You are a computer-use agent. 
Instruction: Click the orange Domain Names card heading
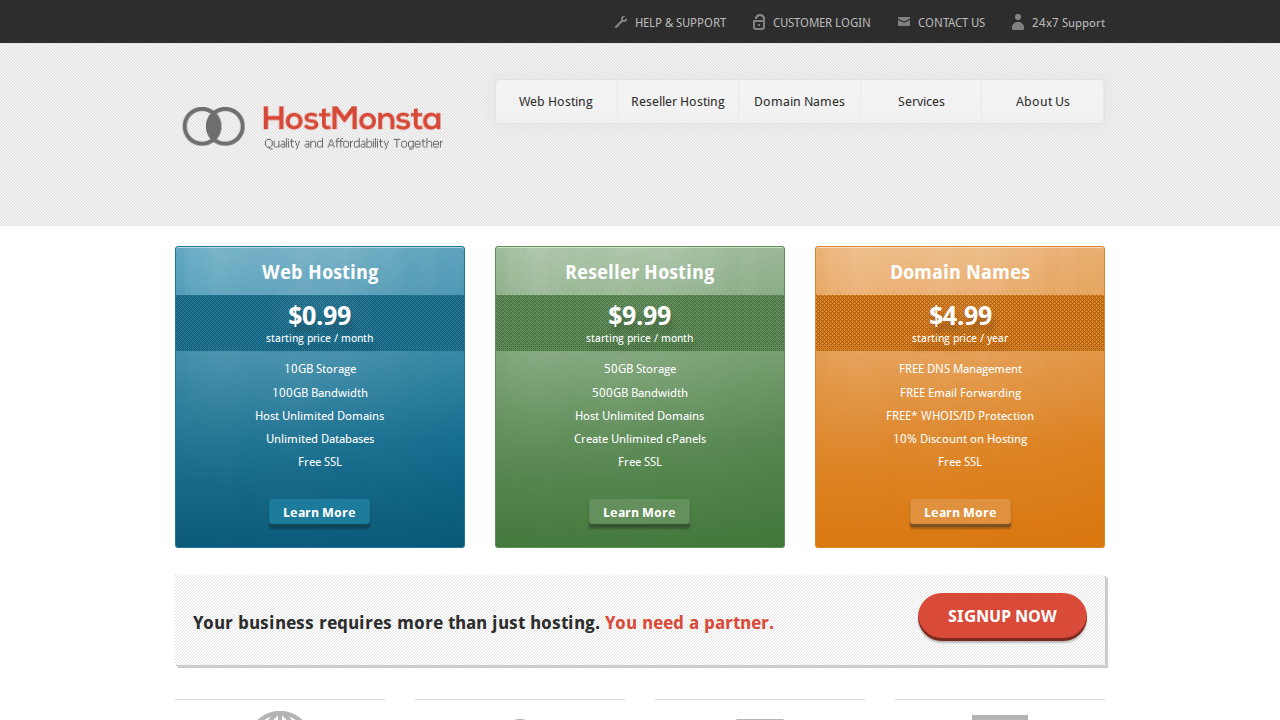[x=960, y=272]
